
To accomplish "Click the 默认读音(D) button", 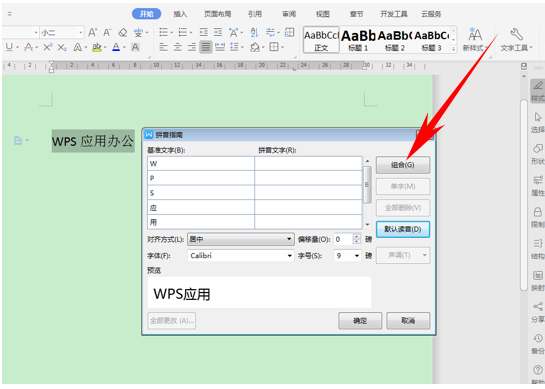I will pyautogui.click(x=403, y=229).
